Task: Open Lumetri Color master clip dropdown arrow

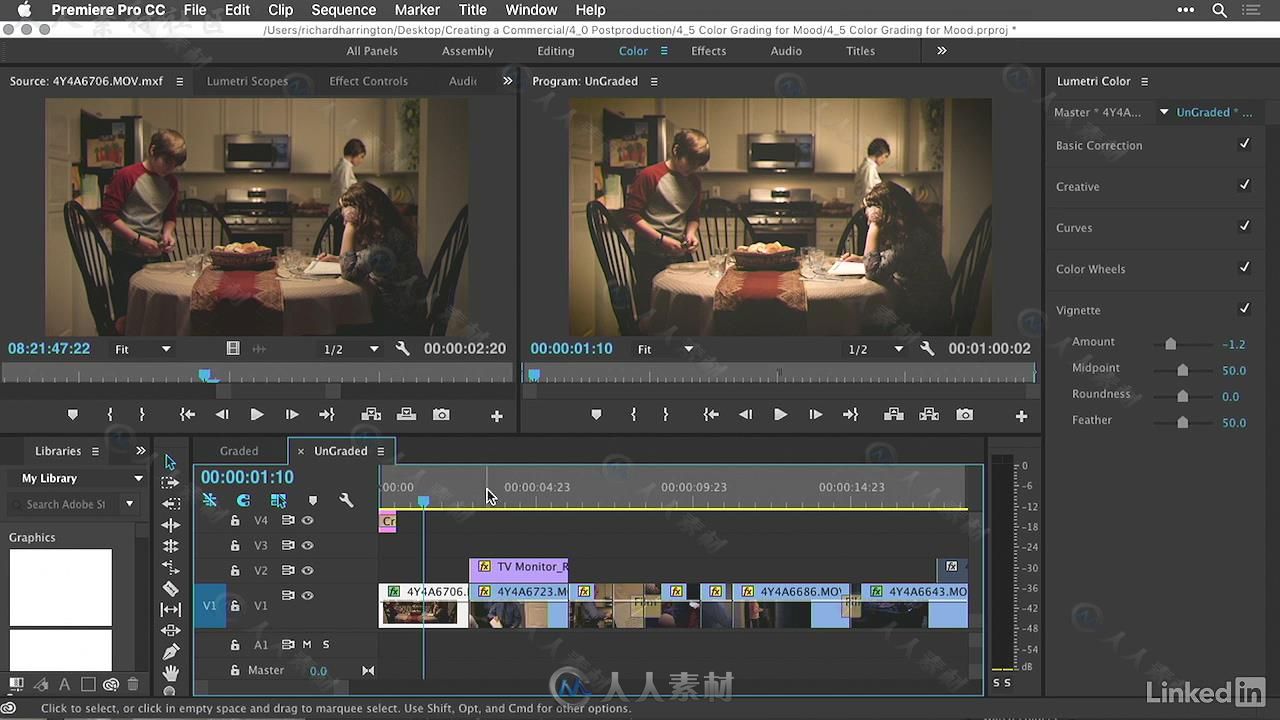Action: click(1164, 112)
